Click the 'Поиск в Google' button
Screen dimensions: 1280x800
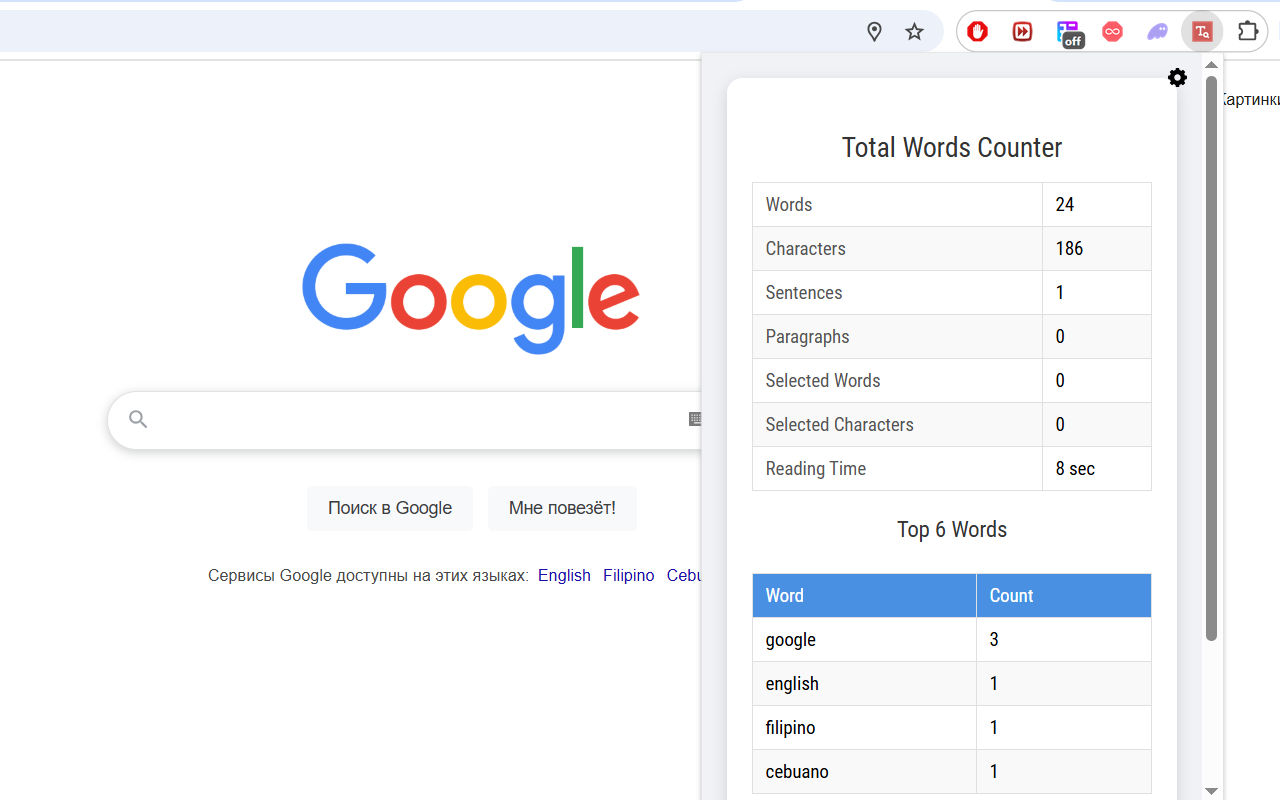[390, 508]
